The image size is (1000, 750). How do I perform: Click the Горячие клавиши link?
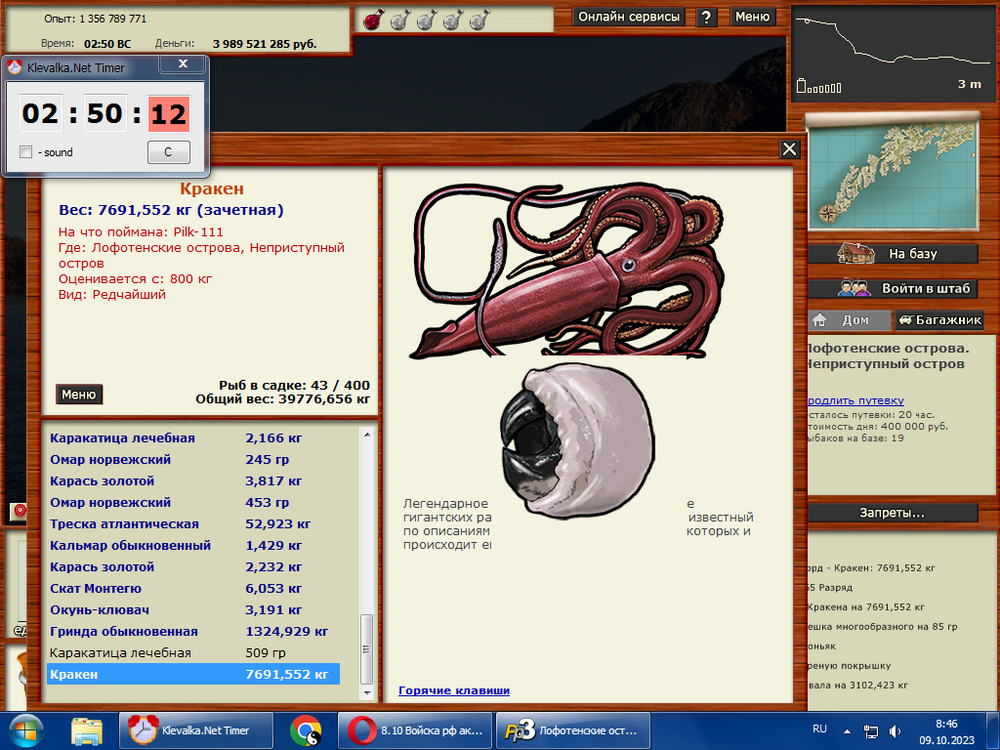coord(454,690)
